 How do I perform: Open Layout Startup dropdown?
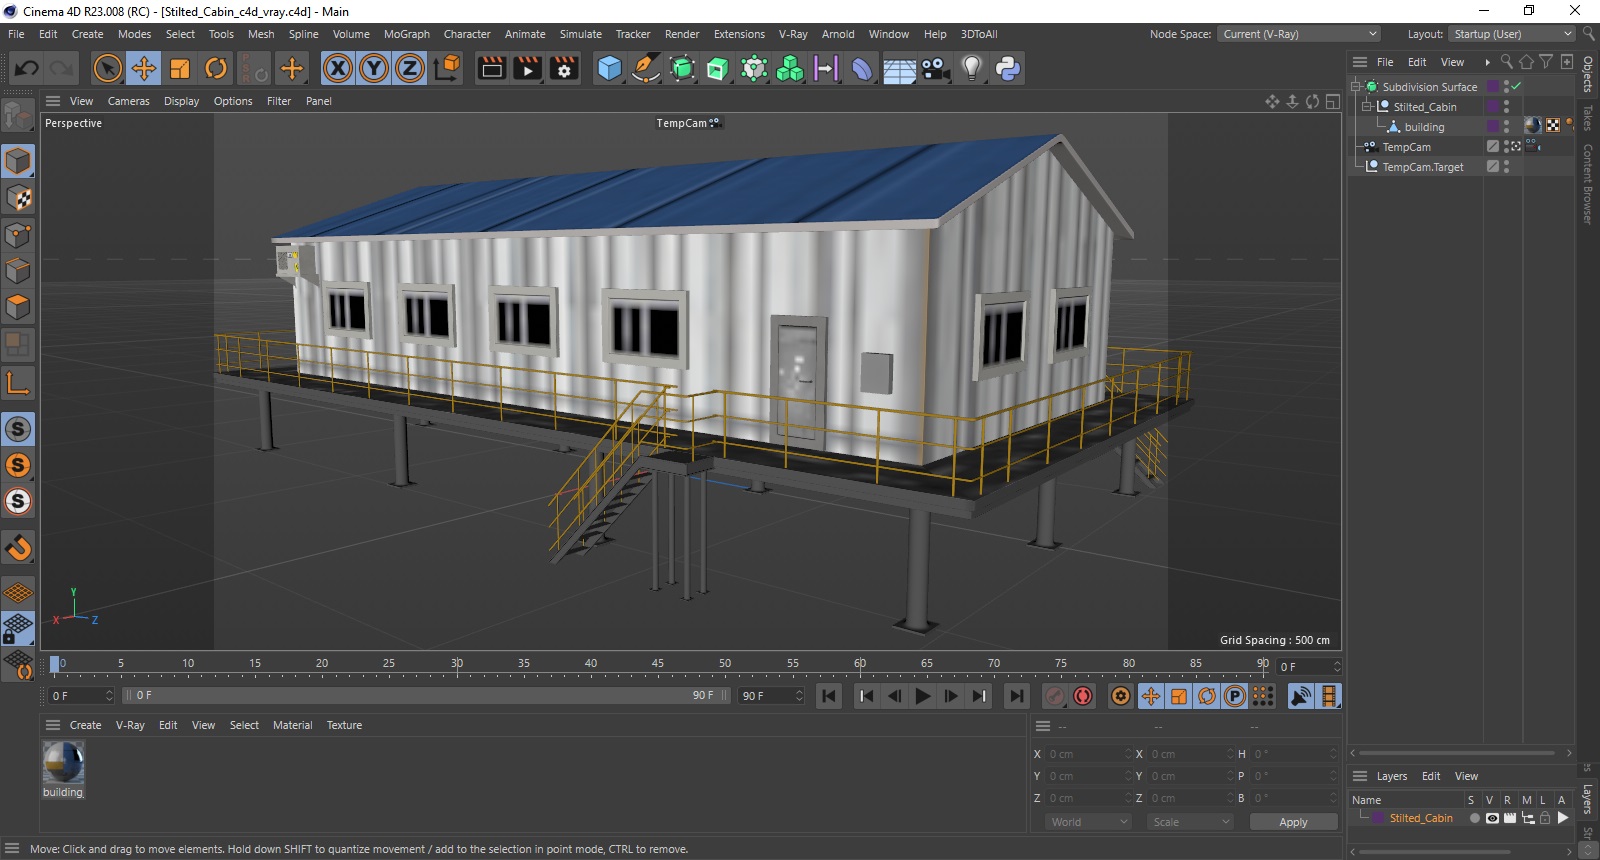pos(1512,34)
